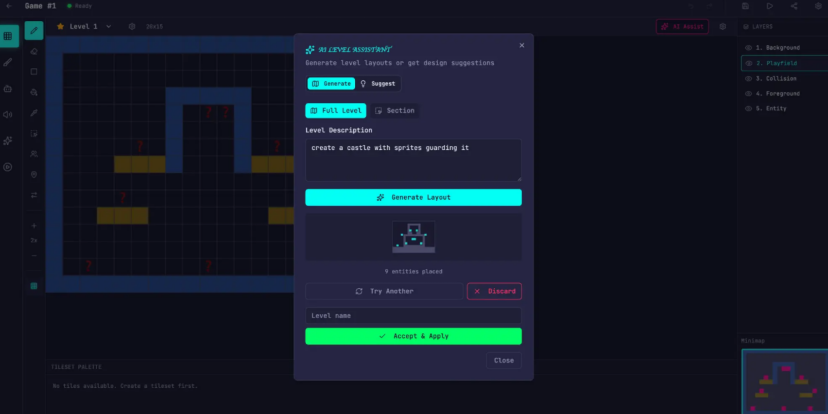
Task: Click the generated castle layout preview thumbnail
Action: click(413, 237)
